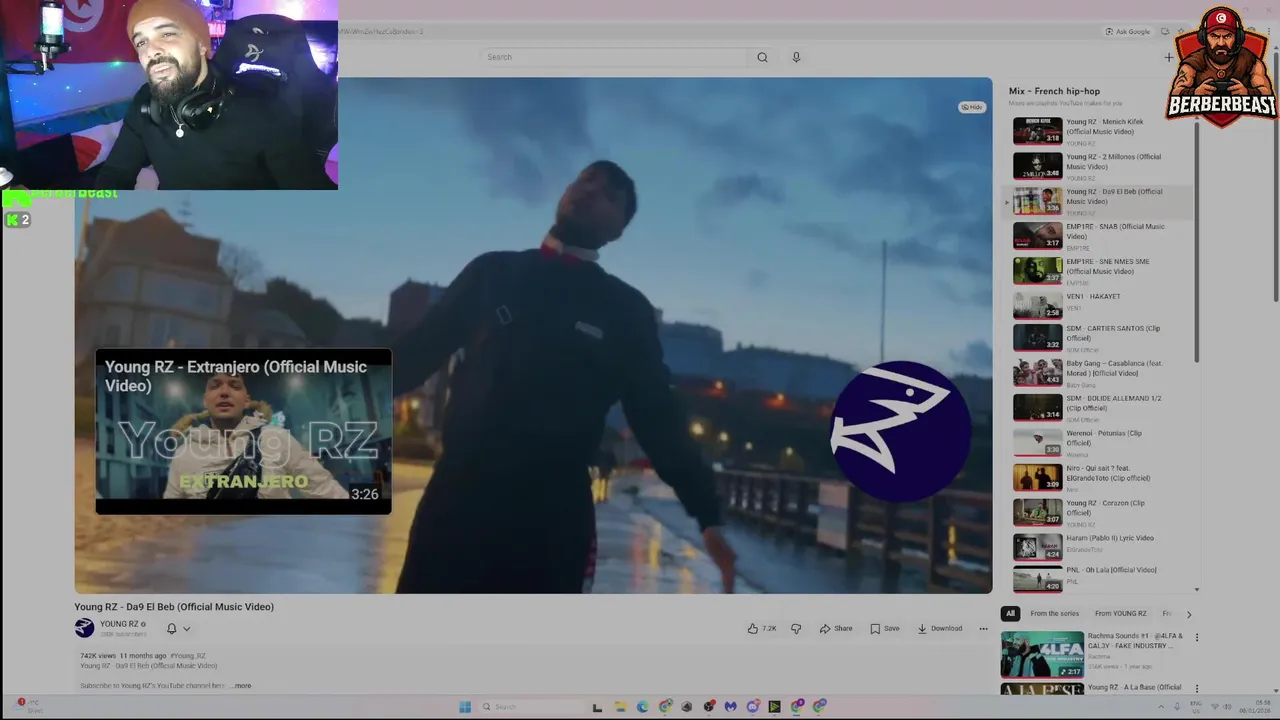
Task: Click the Menich Kifek video thumbnail
Action: point(1038,131)
